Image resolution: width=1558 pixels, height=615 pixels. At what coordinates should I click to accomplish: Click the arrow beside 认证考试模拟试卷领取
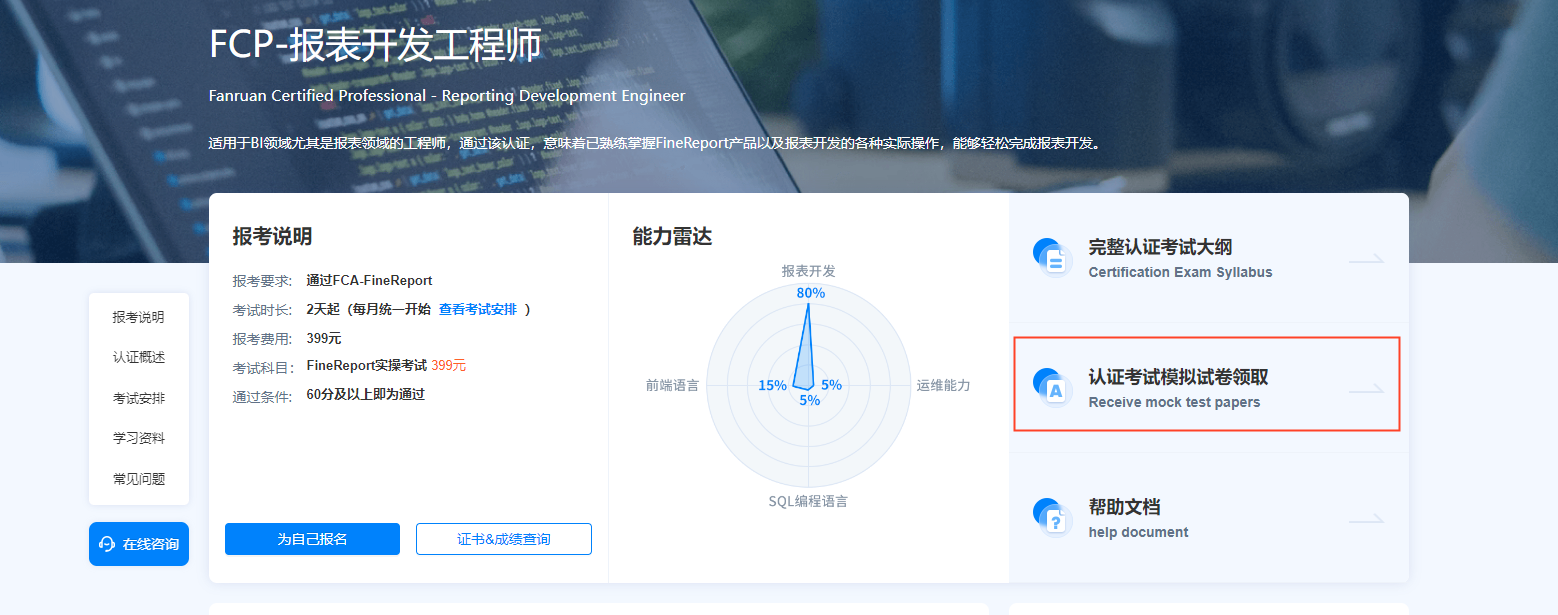pos(1366,389)
